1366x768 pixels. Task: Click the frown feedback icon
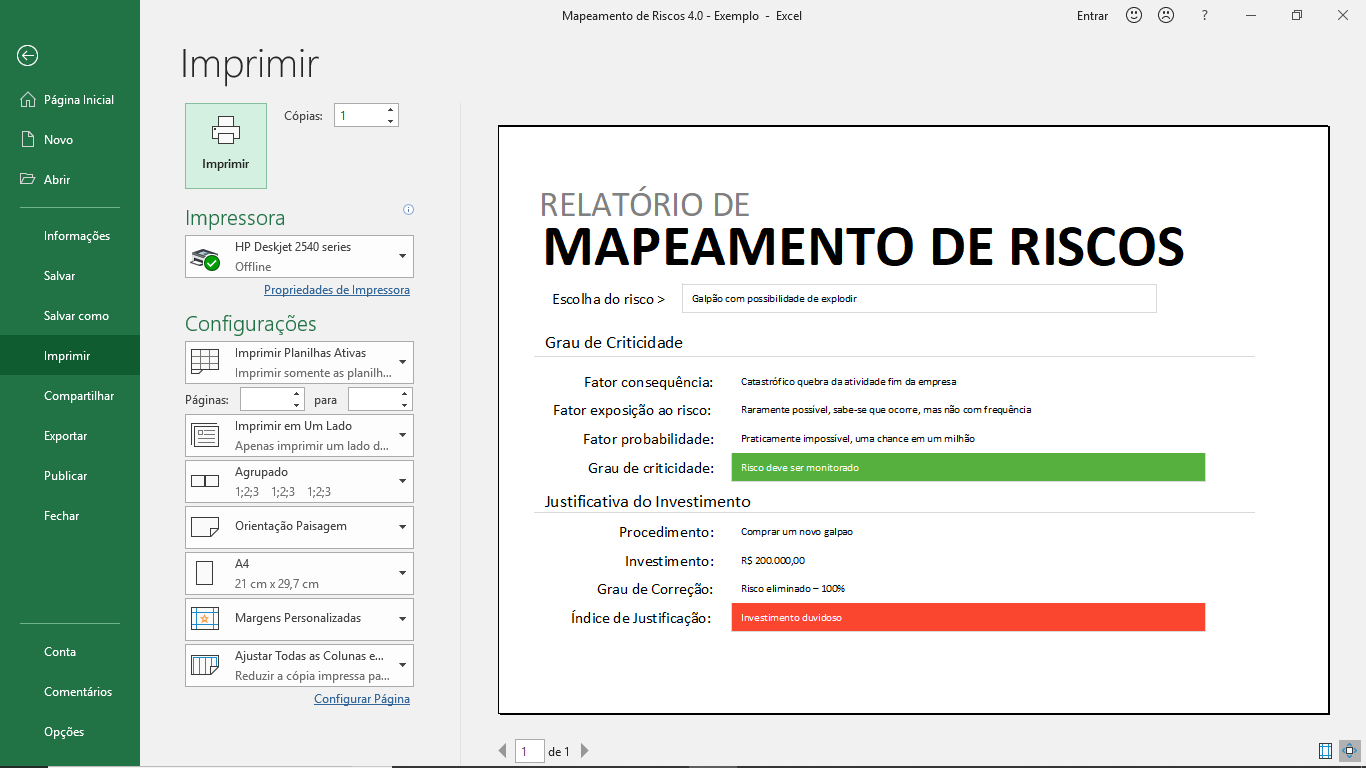[x=1166, y=15]
